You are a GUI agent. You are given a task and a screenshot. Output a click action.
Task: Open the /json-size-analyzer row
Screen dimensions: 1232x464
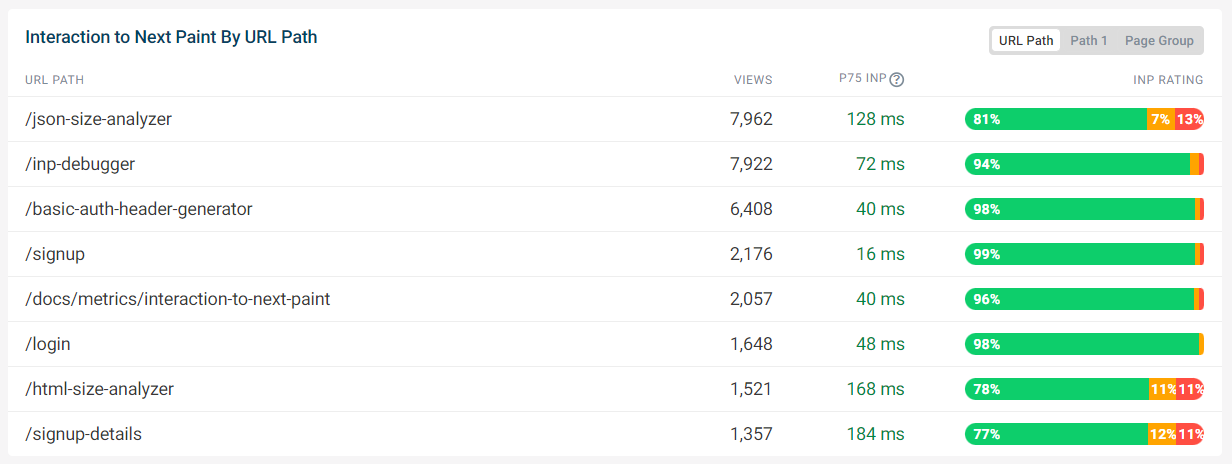tap(616, 119)
